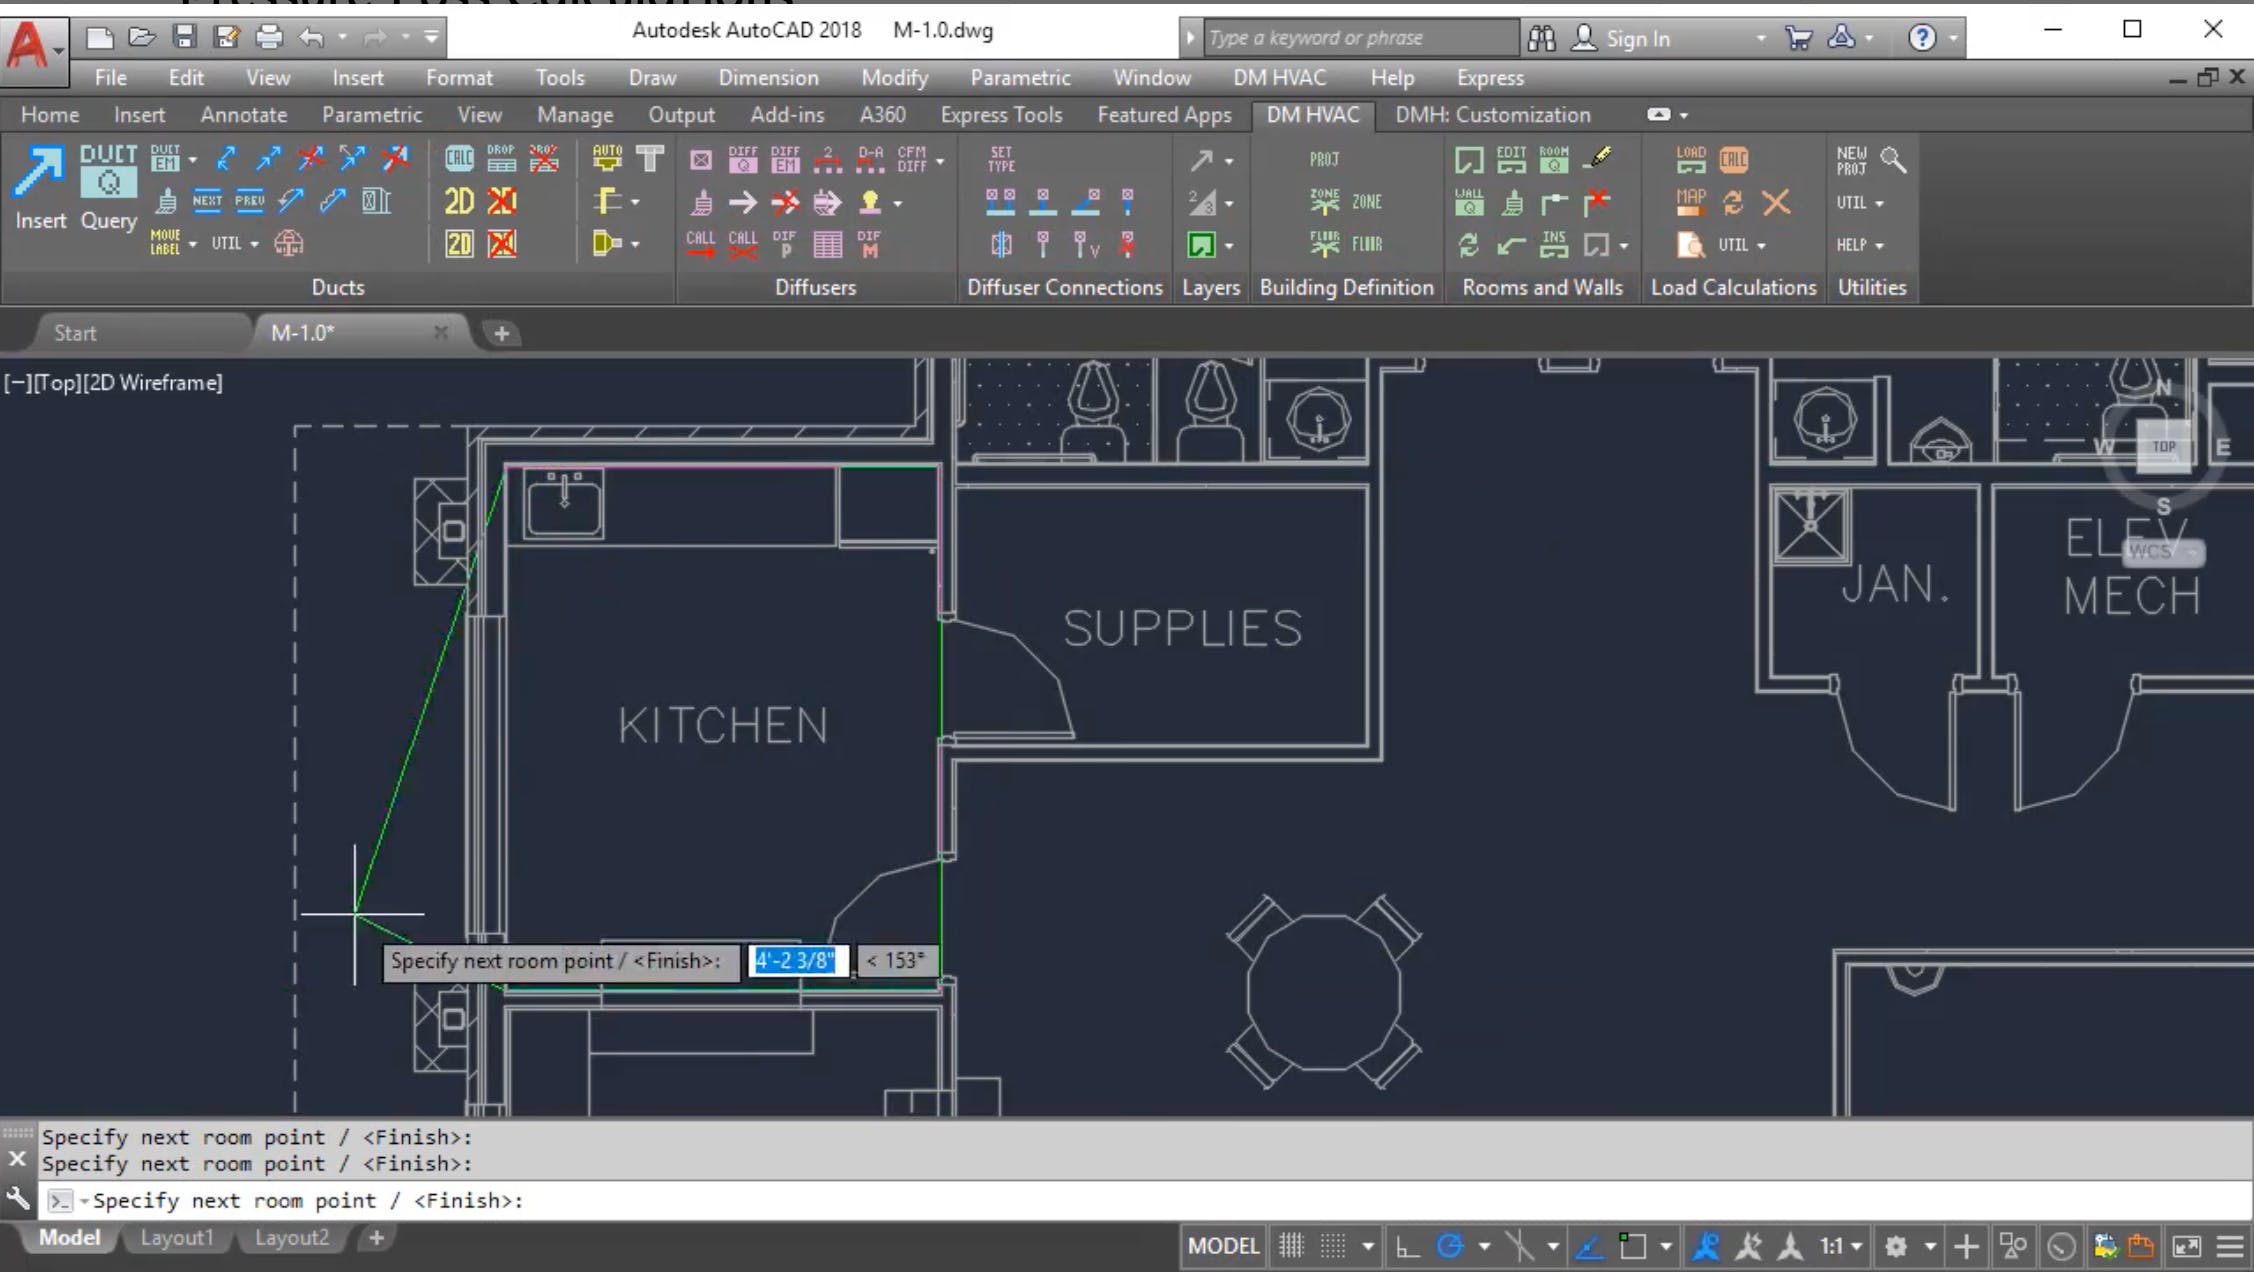Toggle grid display in the status bar

click(1290, 1246)
